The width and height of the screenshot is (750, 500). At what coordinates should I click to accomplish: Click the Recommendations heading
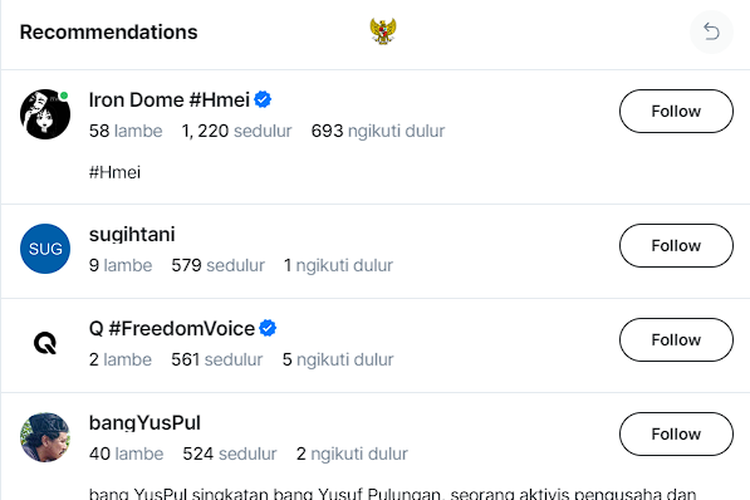pyautogui.click(x=109, y=32)
